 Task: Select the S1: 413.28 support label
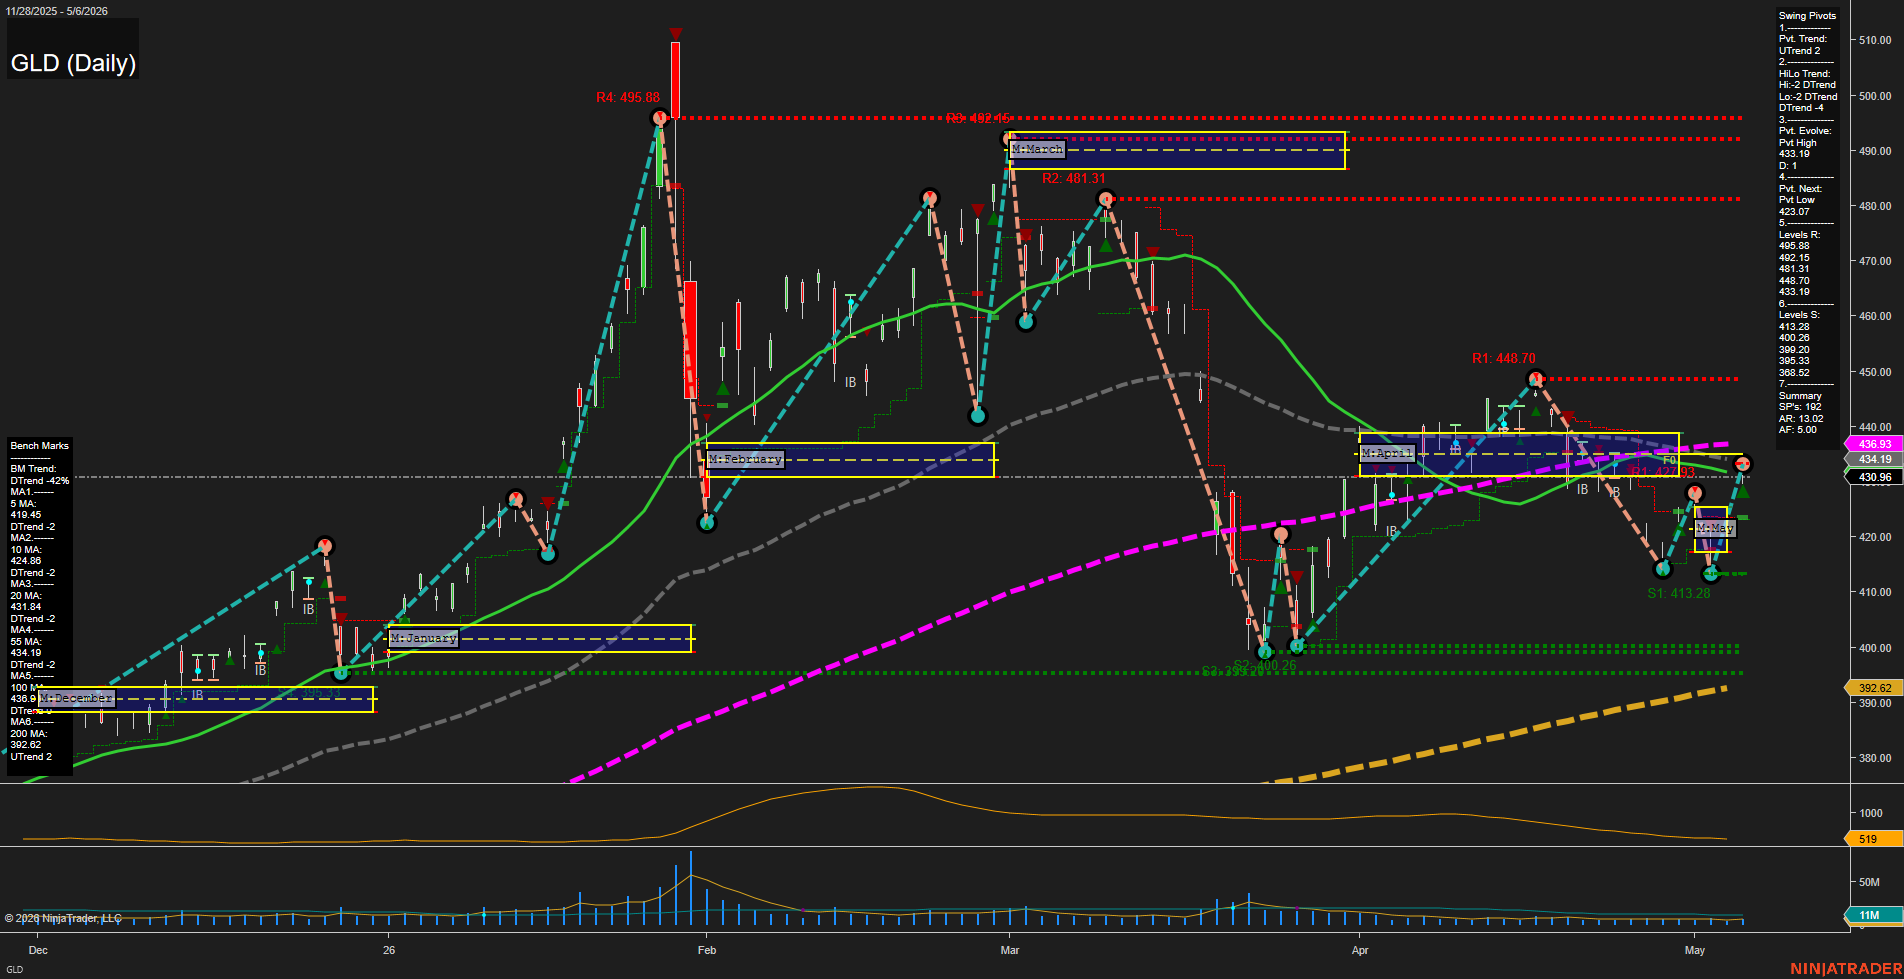(1679, 593)
